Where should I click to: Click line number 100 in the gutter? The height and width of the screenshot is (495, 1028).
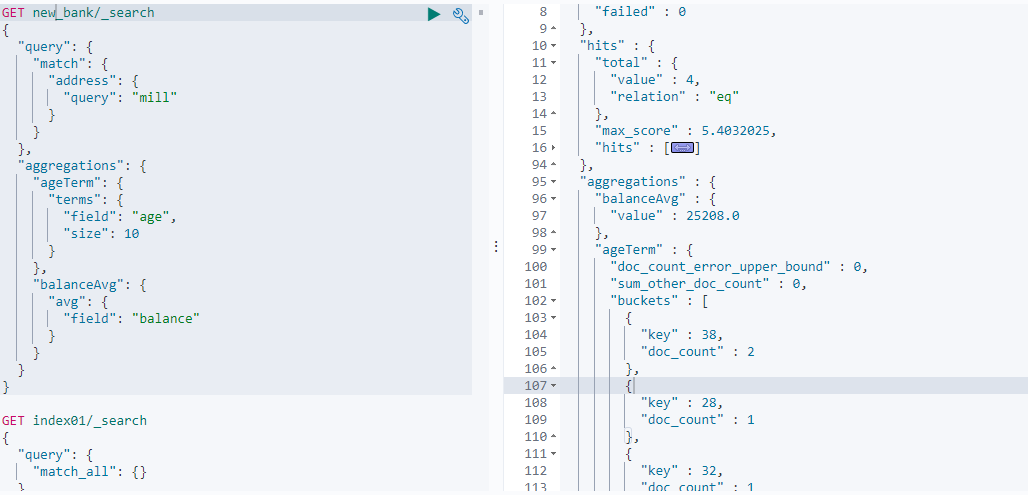536,267
